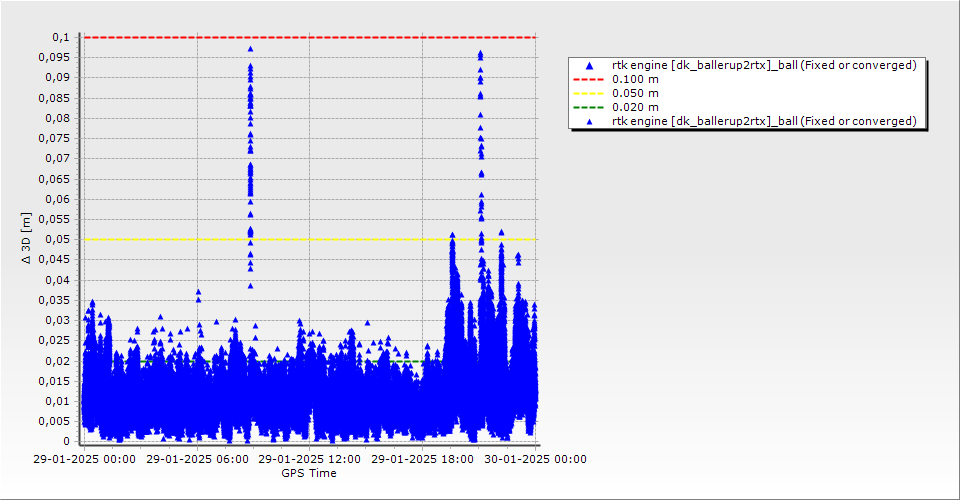Click the 29-01-2025 18:00 axis label
Viewport: 960px width, 500px height.
click(x=422, y=459)
